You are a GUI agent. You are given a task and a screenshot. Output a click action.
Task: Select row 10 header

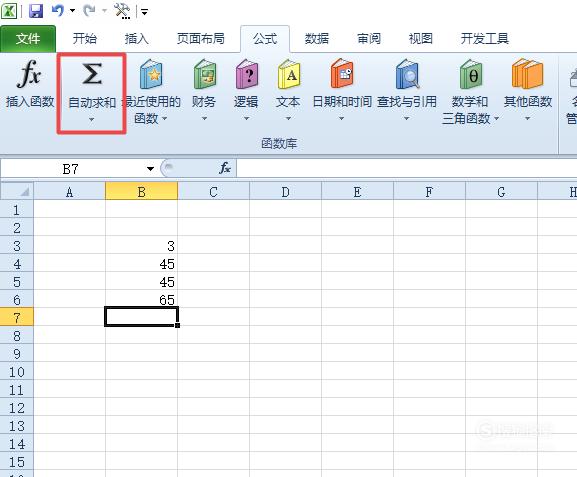[17, 372]
